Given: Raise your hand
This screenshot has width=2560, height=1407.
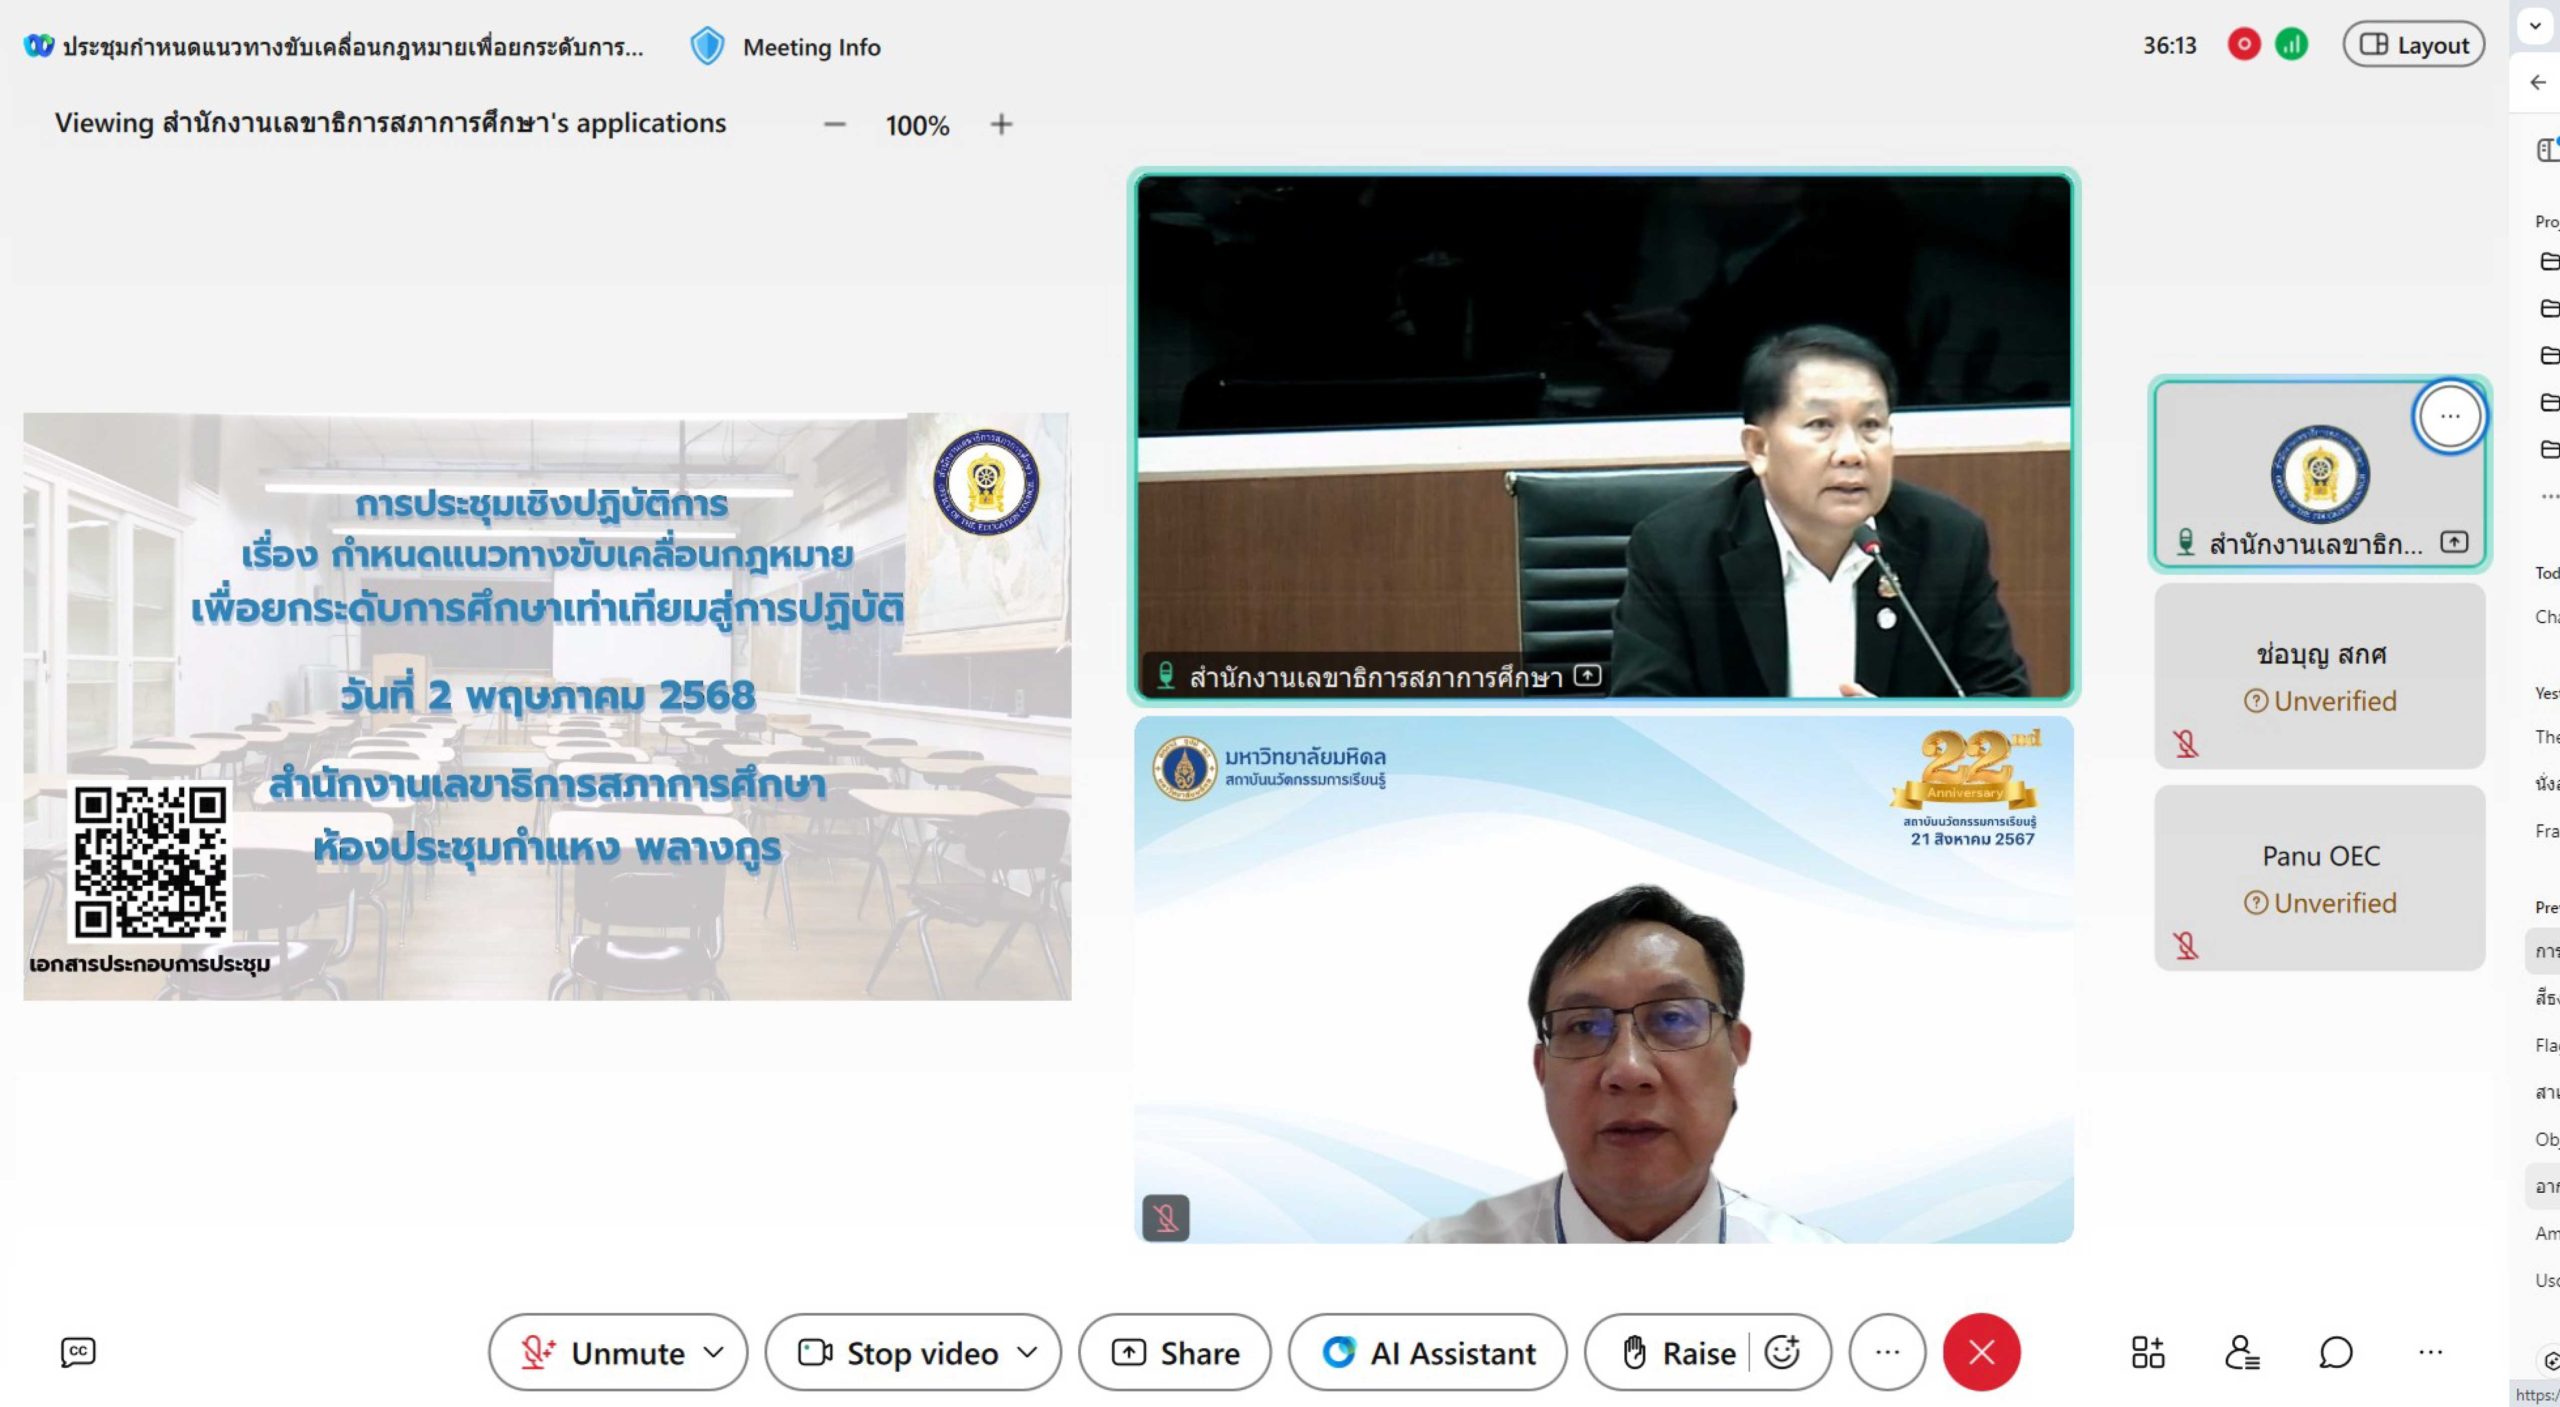Looking at the screenshot, I should (x=1678, y=1352).
